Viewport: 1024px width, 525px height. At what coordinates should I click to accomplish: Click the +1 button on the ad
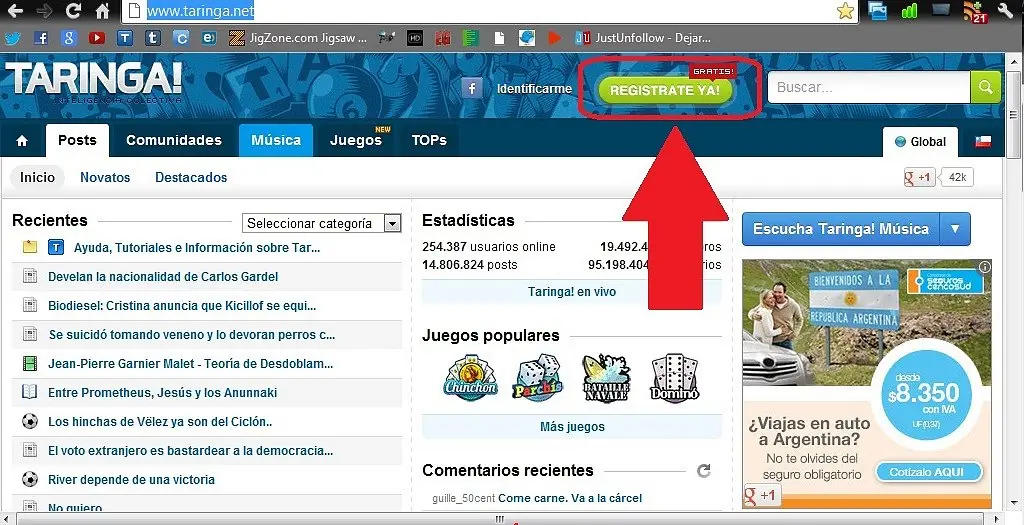pos(761,496)
